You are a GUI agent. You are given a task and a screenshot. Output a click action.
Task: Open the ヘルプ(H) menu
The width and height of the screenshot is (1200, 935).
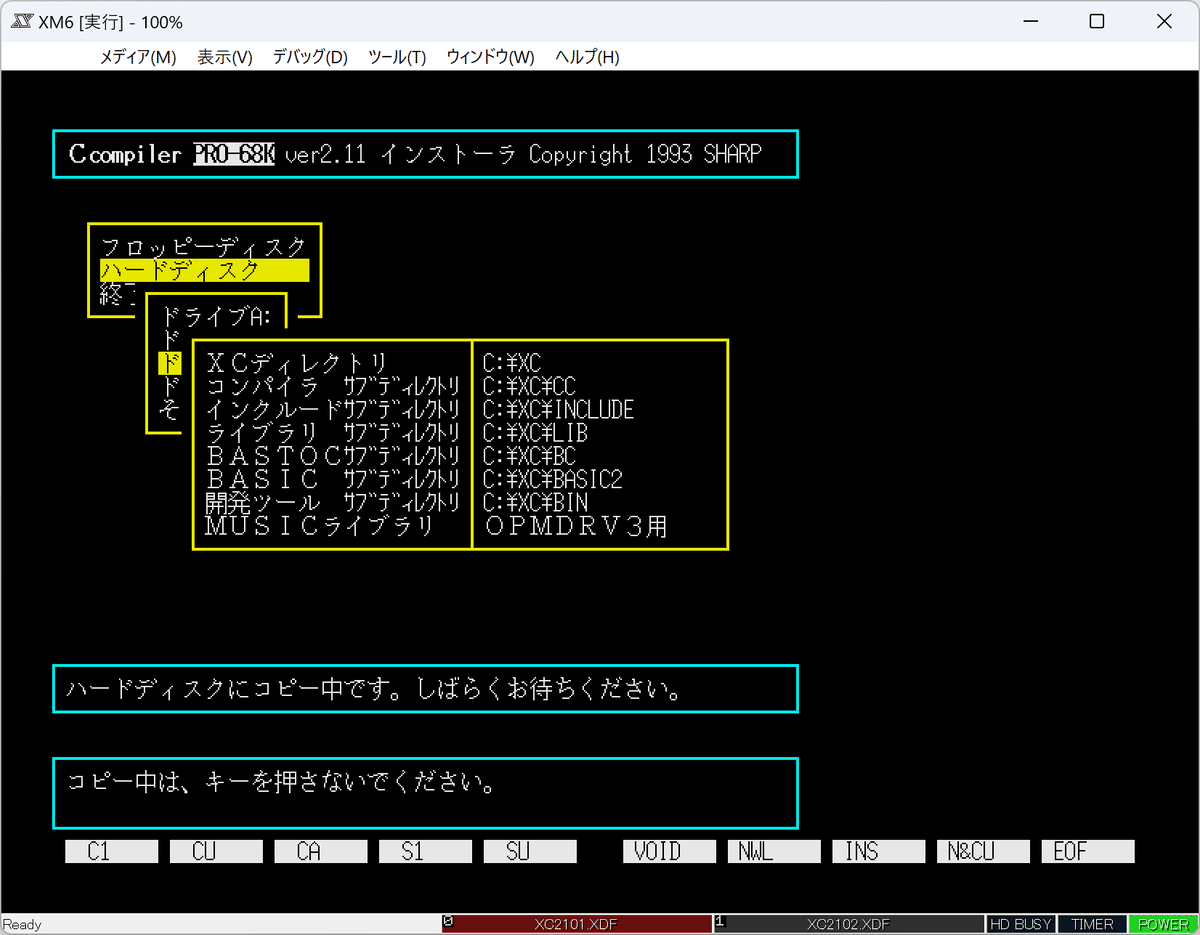click(x=587, y=57)
